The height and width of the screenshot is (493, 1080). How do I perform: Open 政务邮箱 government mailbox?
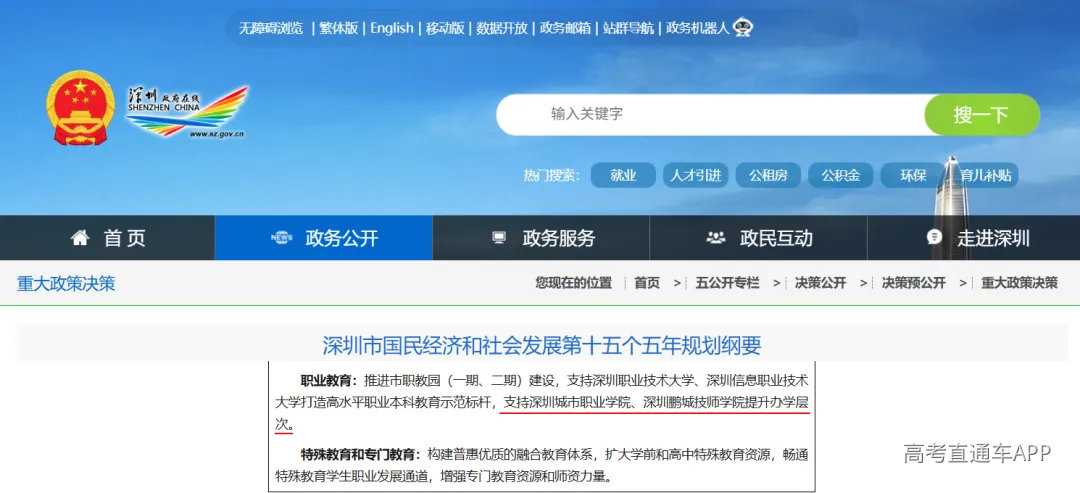(x=565, y=28)
